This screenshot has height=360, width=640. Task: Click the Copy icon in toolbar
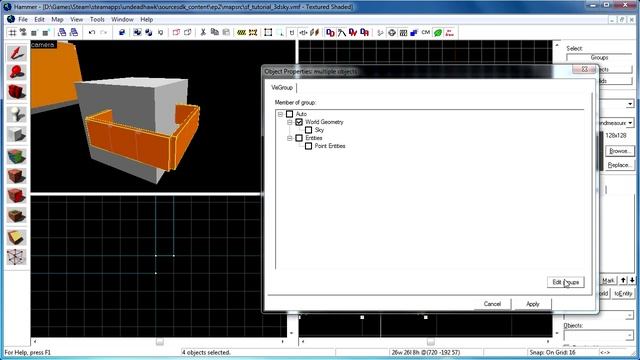(x=214, y=33)
